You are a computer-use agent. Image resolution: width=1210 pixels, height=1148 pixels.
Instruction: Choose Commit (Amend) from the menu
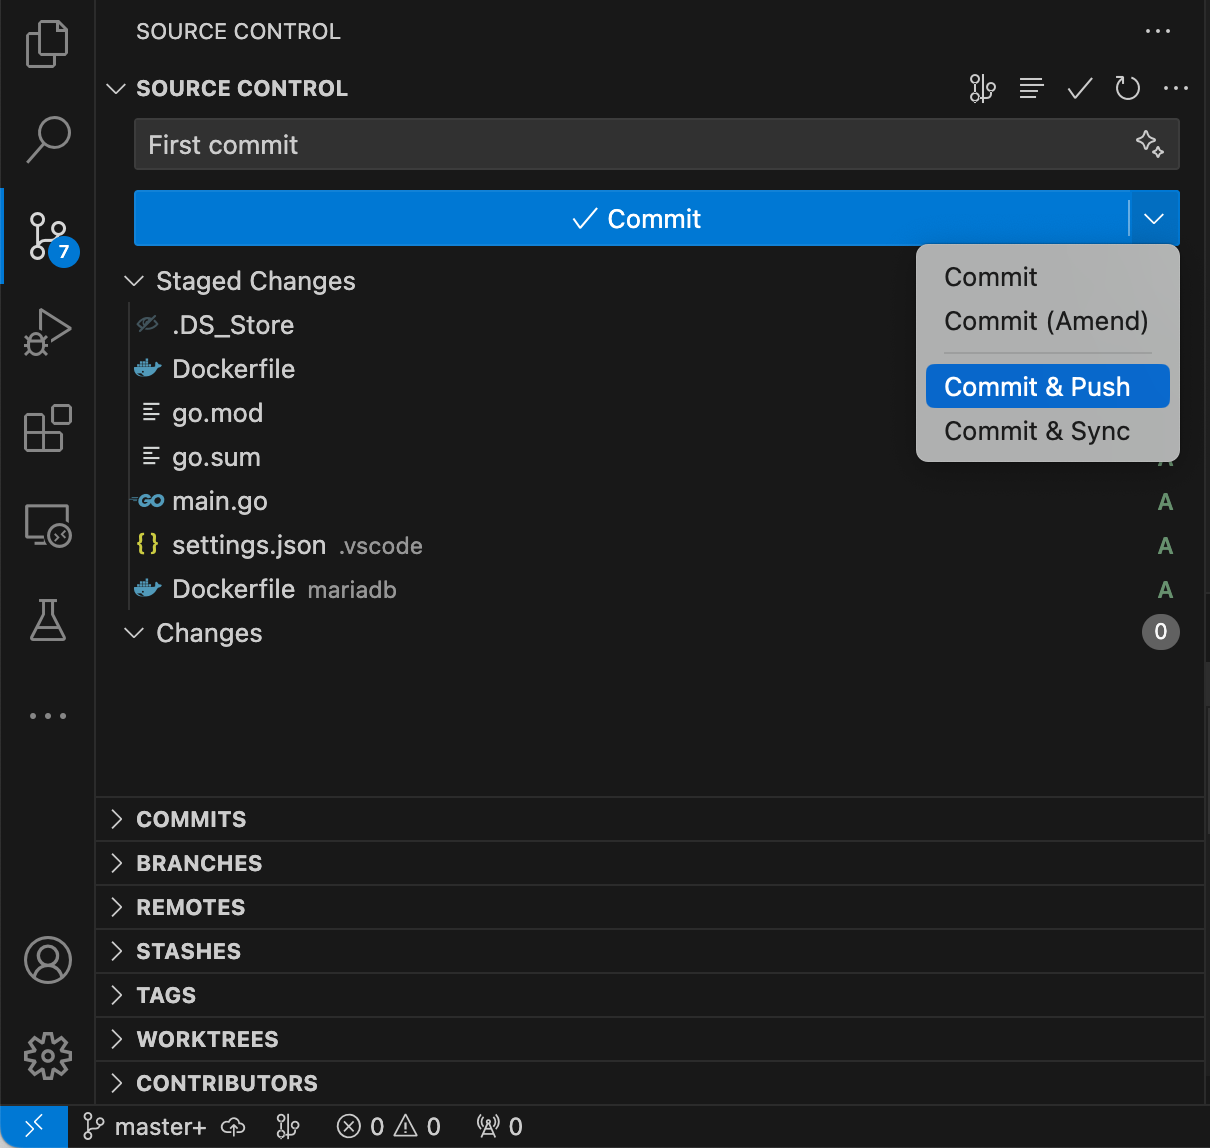click(x=1046, y=321)
